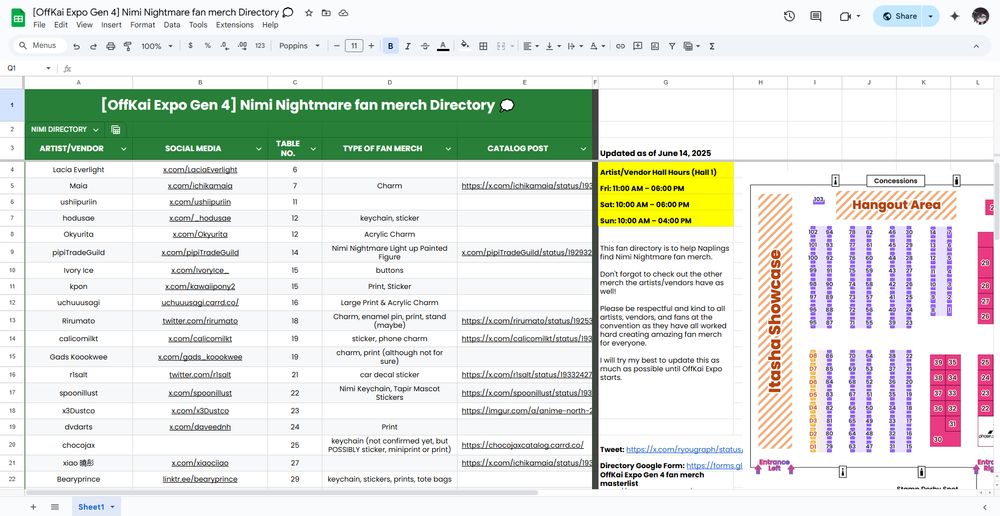This screenshot has width=1000, height=516.
Task: Click the Create a filter icon
Action: click(x=672, y=46)
